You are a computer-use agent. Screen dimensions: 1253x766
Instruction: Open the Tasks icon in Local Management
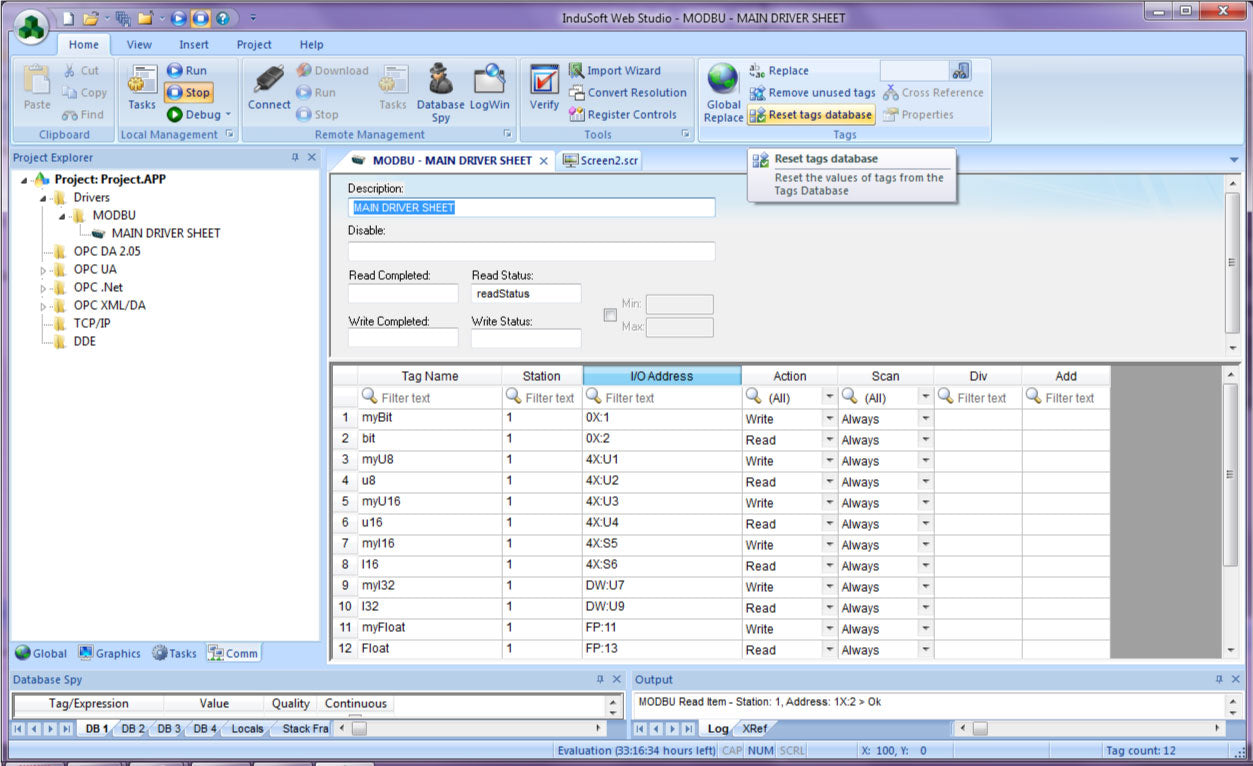[x=142, y=87]
